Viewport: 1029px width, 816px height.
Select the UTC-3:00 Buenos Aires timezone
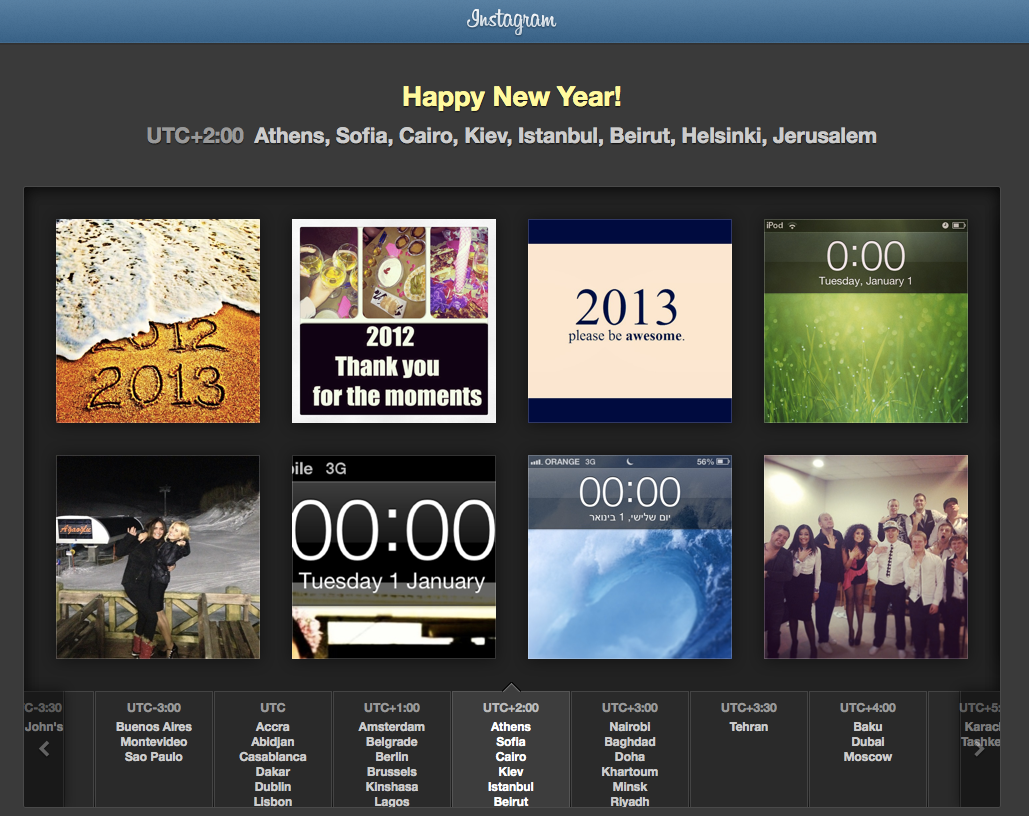click(154, 742)
